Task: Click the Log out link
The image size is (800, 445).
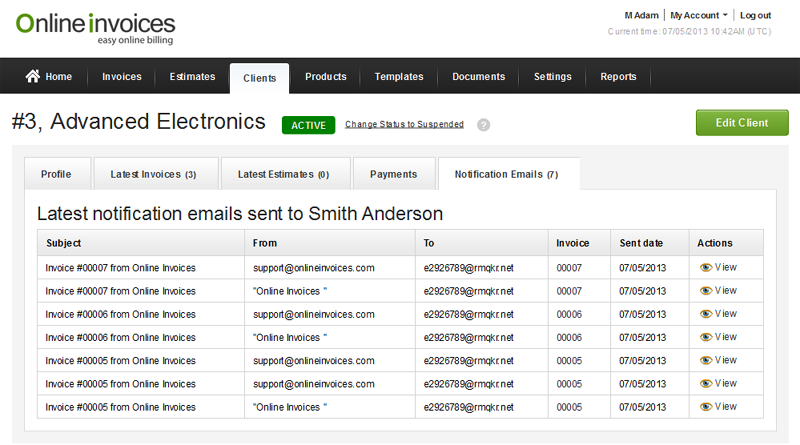Action: pos(755,16)
